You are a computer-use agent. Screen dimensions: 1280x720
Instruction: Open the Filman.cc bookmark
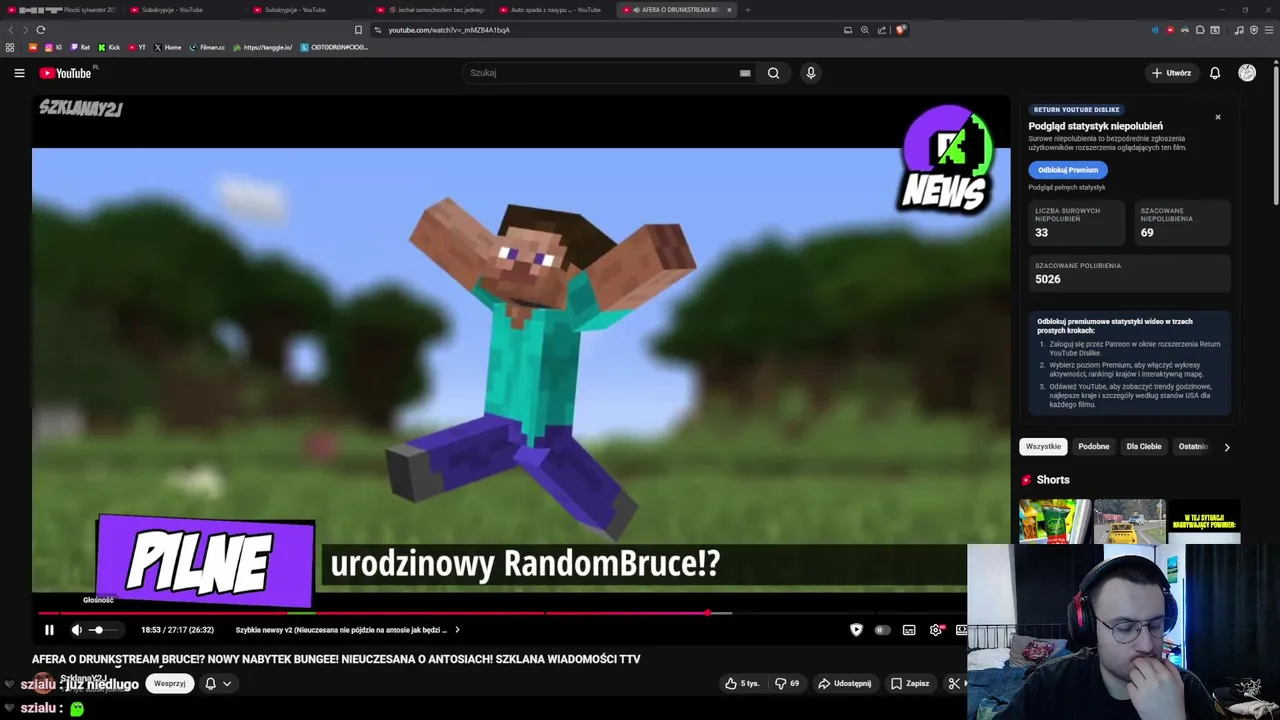[x=208, y=47]
